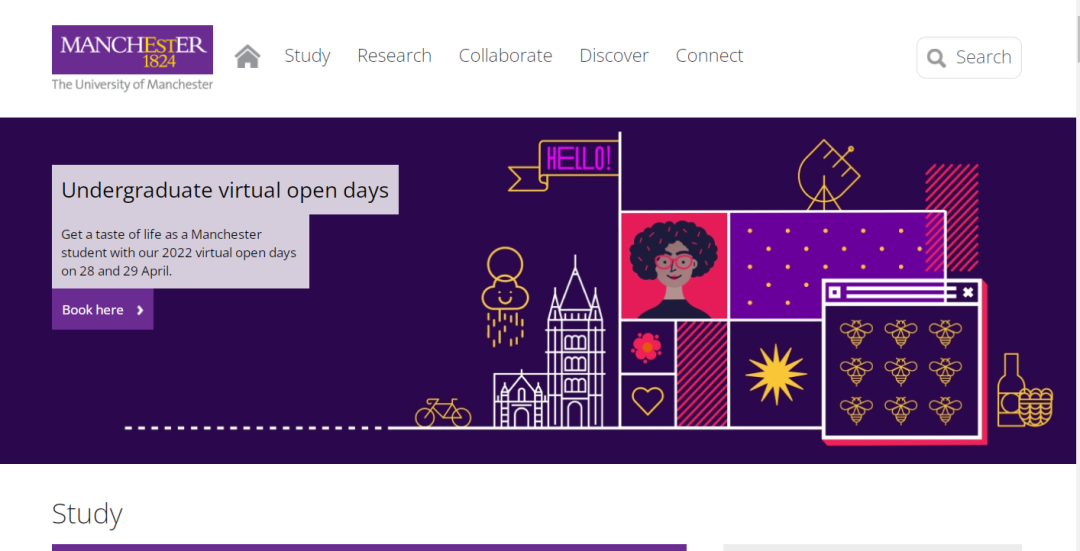Open the Research menu
The image size is (1080, 551).
(x=394, y=56)
